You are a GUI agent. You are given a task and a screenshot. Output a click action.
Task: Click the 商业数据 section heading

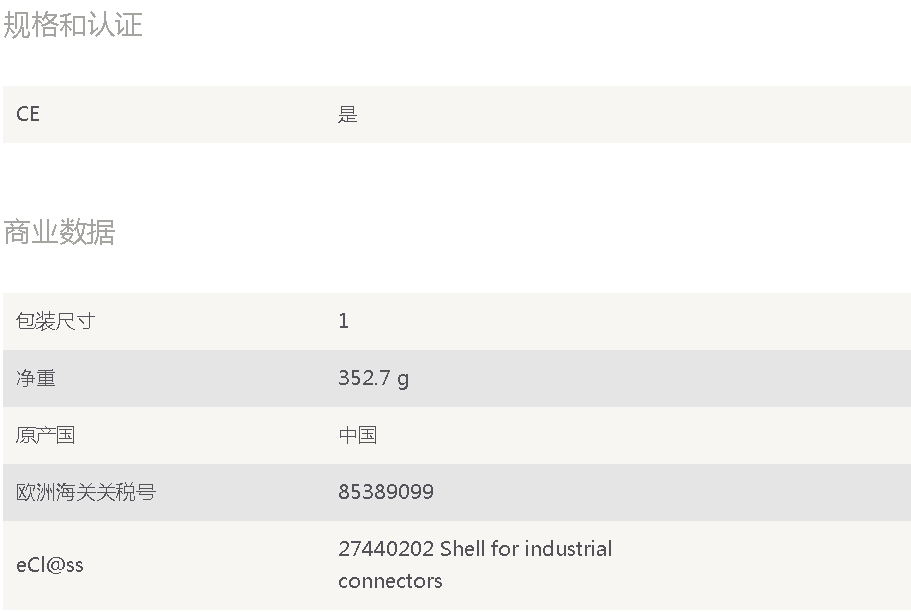[x=59, y=232]
